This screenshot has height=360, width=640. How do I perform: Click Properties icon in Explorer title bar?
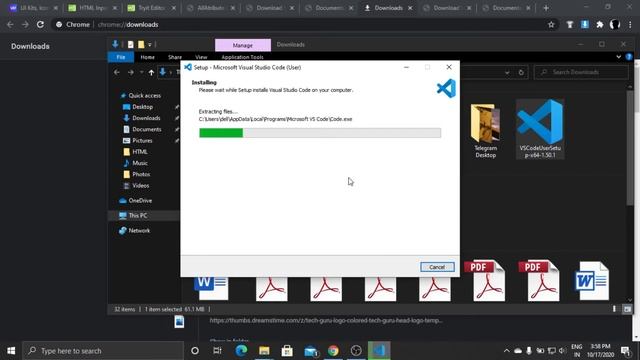(130, 44)
